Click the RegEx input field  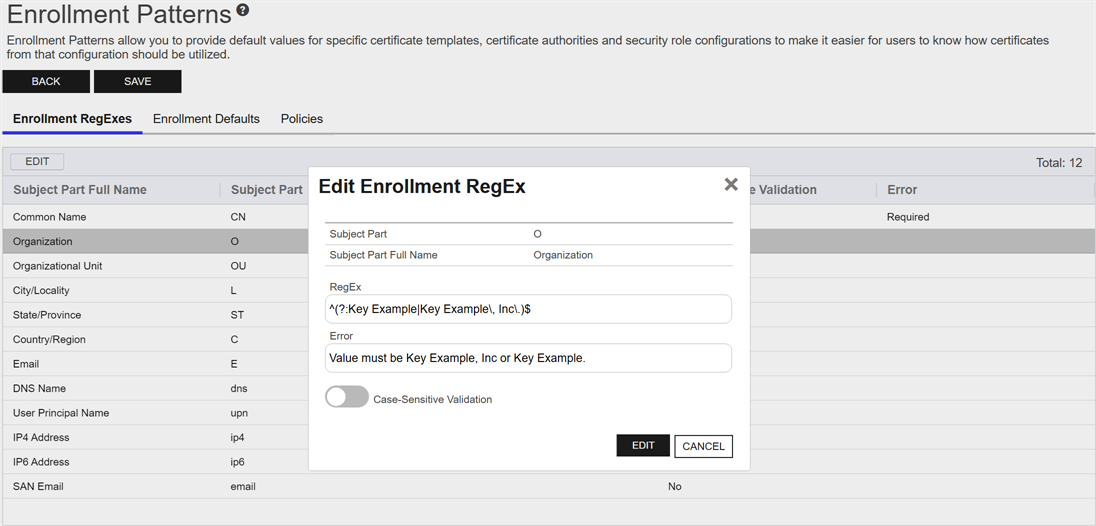pyautogui.click(x=528, y=309)
